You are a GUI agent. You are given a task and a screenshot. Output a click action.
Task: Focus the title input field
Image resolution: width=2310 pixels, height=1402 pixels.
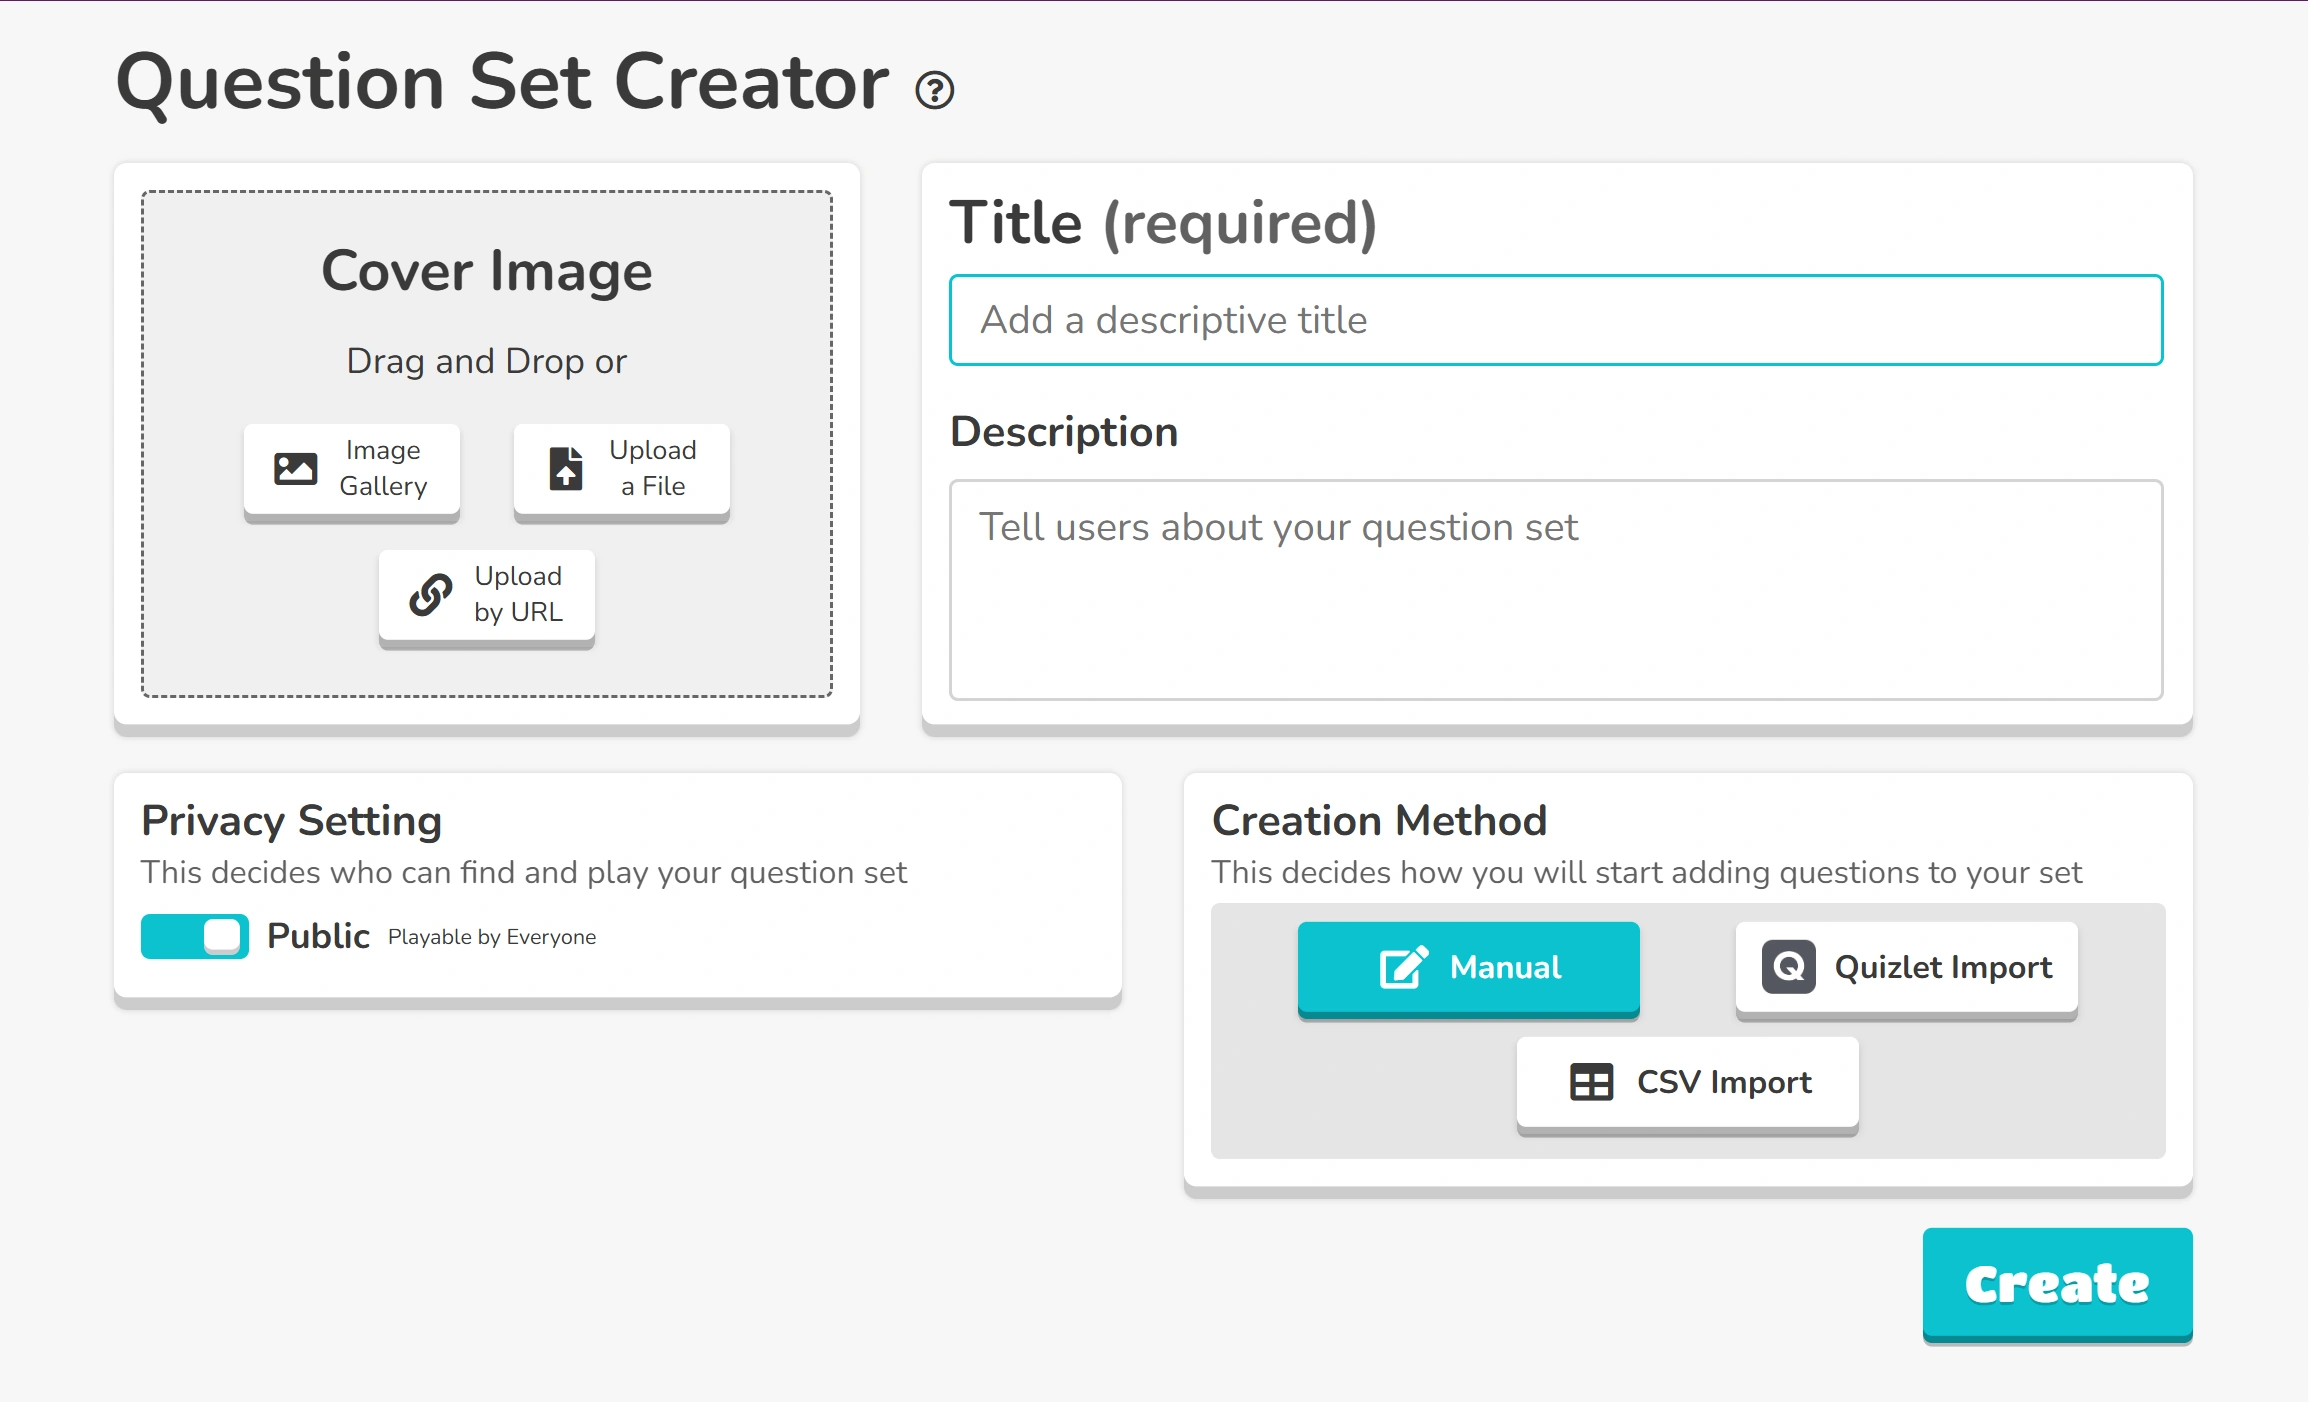point(1555,320)
